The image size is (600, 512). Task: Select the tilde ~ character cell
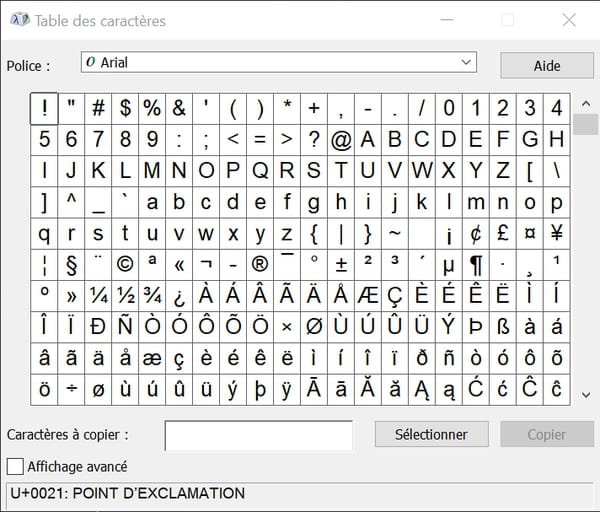pos(395,234)
